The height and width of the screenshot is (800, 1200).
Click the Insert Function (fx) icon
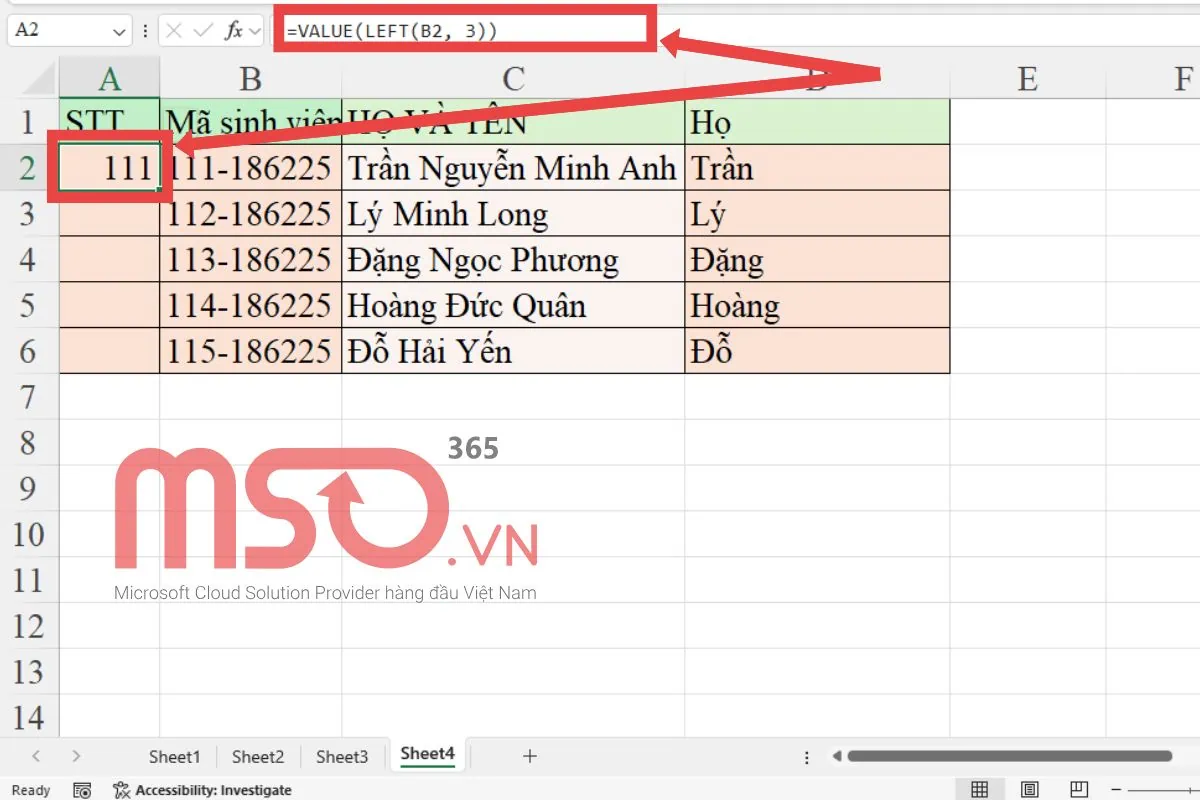[x=236, y=29]
